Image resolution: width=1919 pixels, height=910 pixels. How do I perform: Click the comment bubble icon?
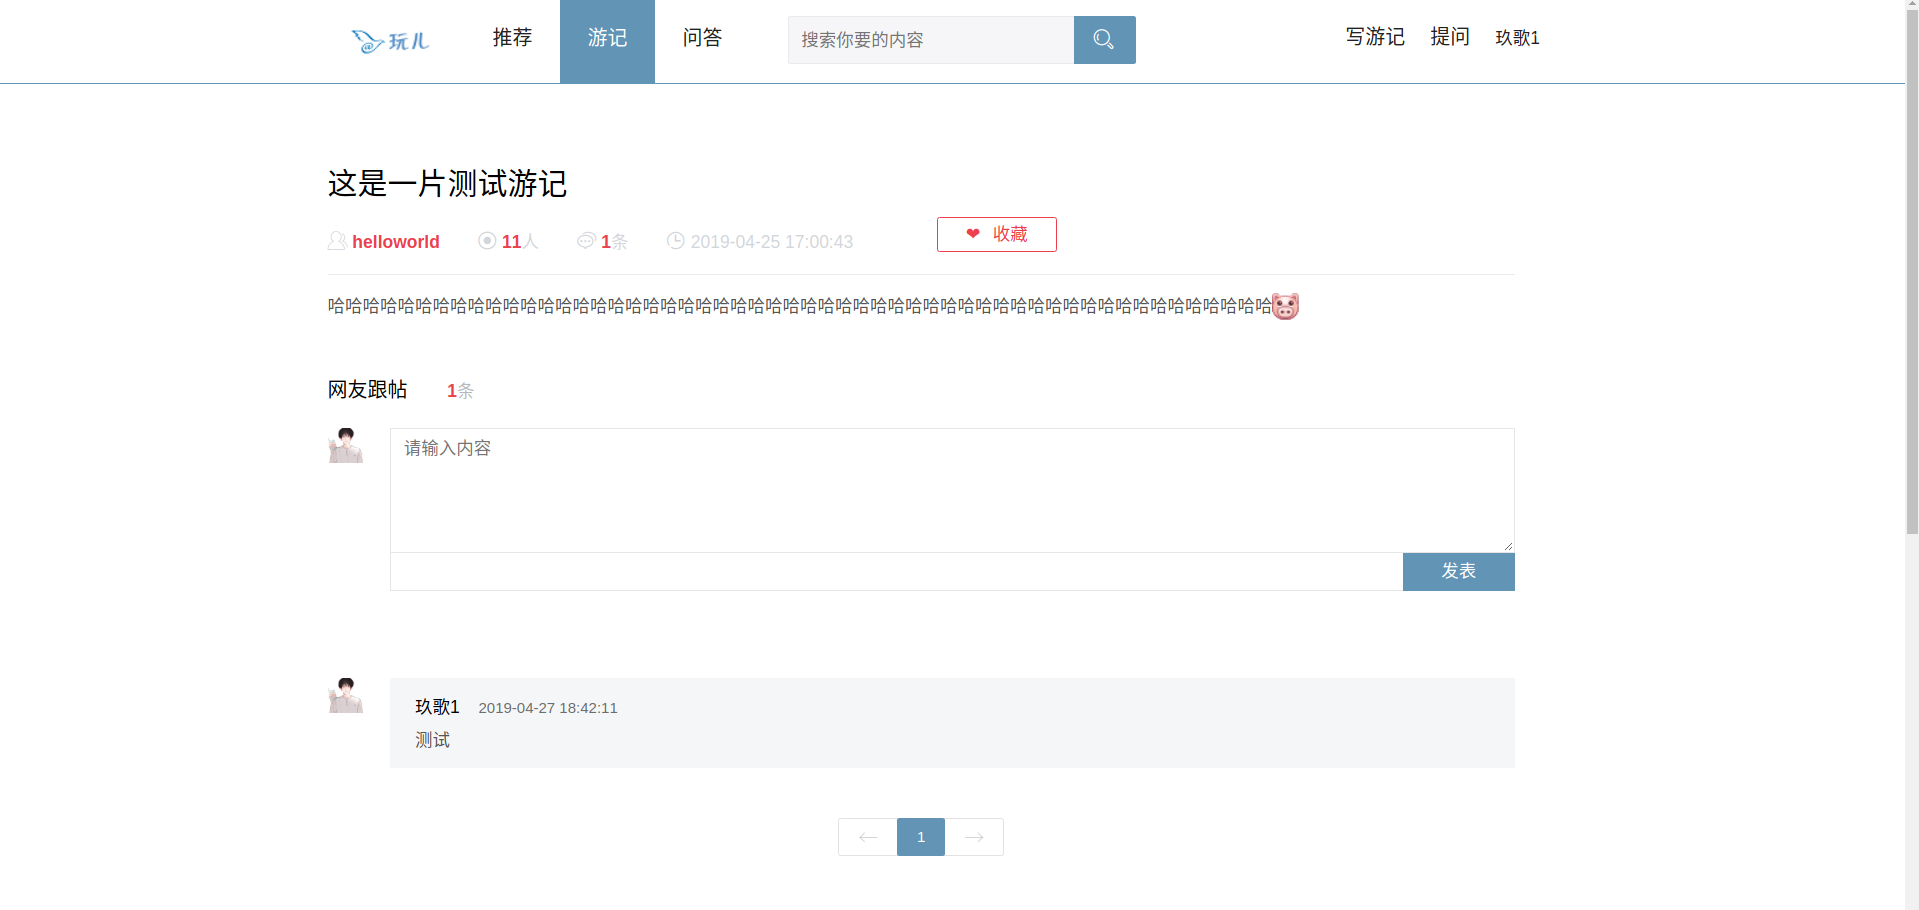pos(586,241)
